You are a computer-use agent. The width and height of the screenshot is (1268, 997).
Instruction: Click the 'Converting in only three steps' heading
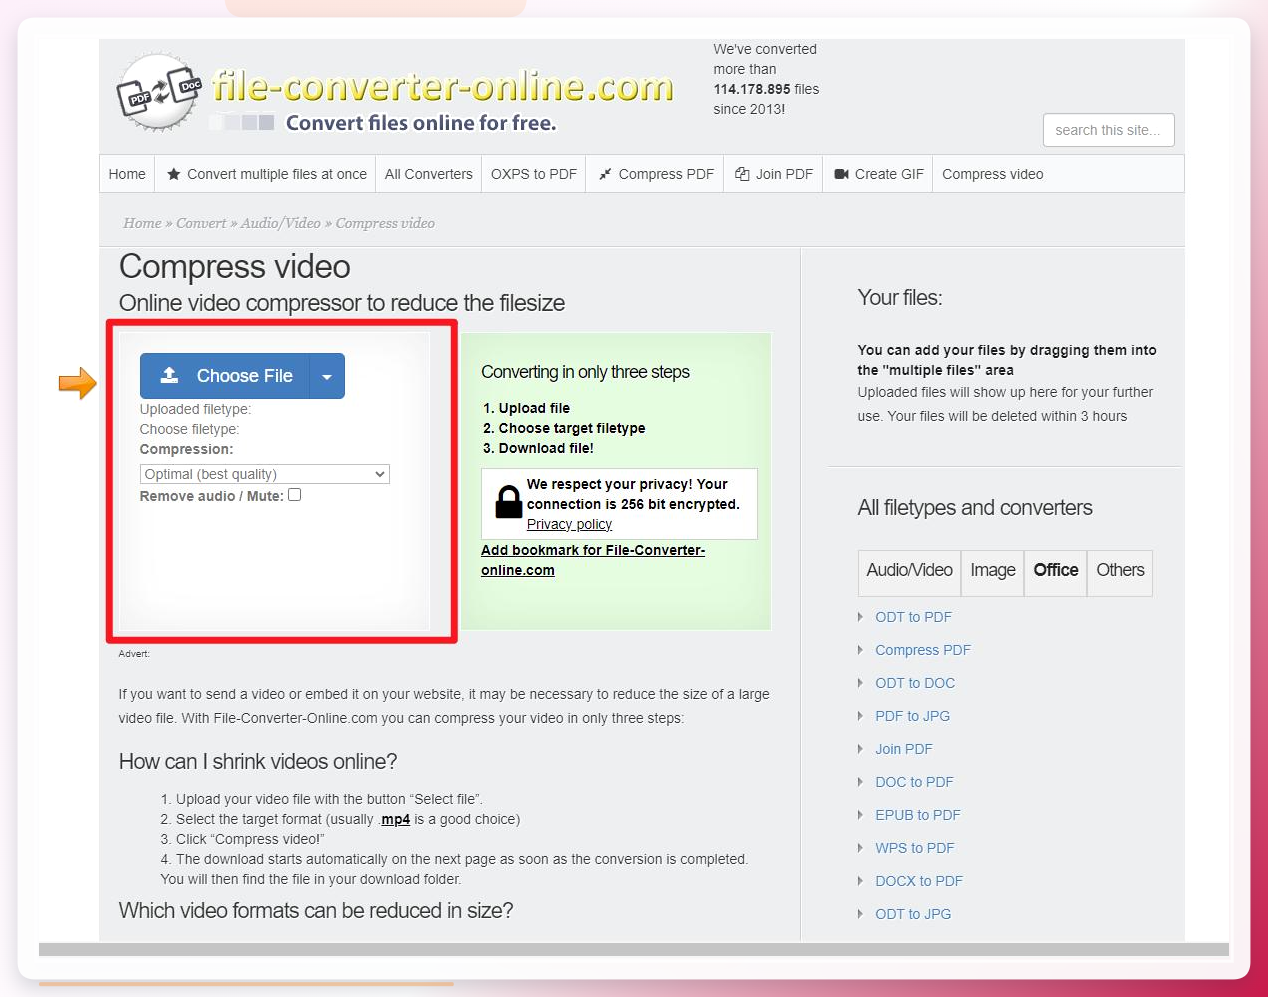pos(585,372)
